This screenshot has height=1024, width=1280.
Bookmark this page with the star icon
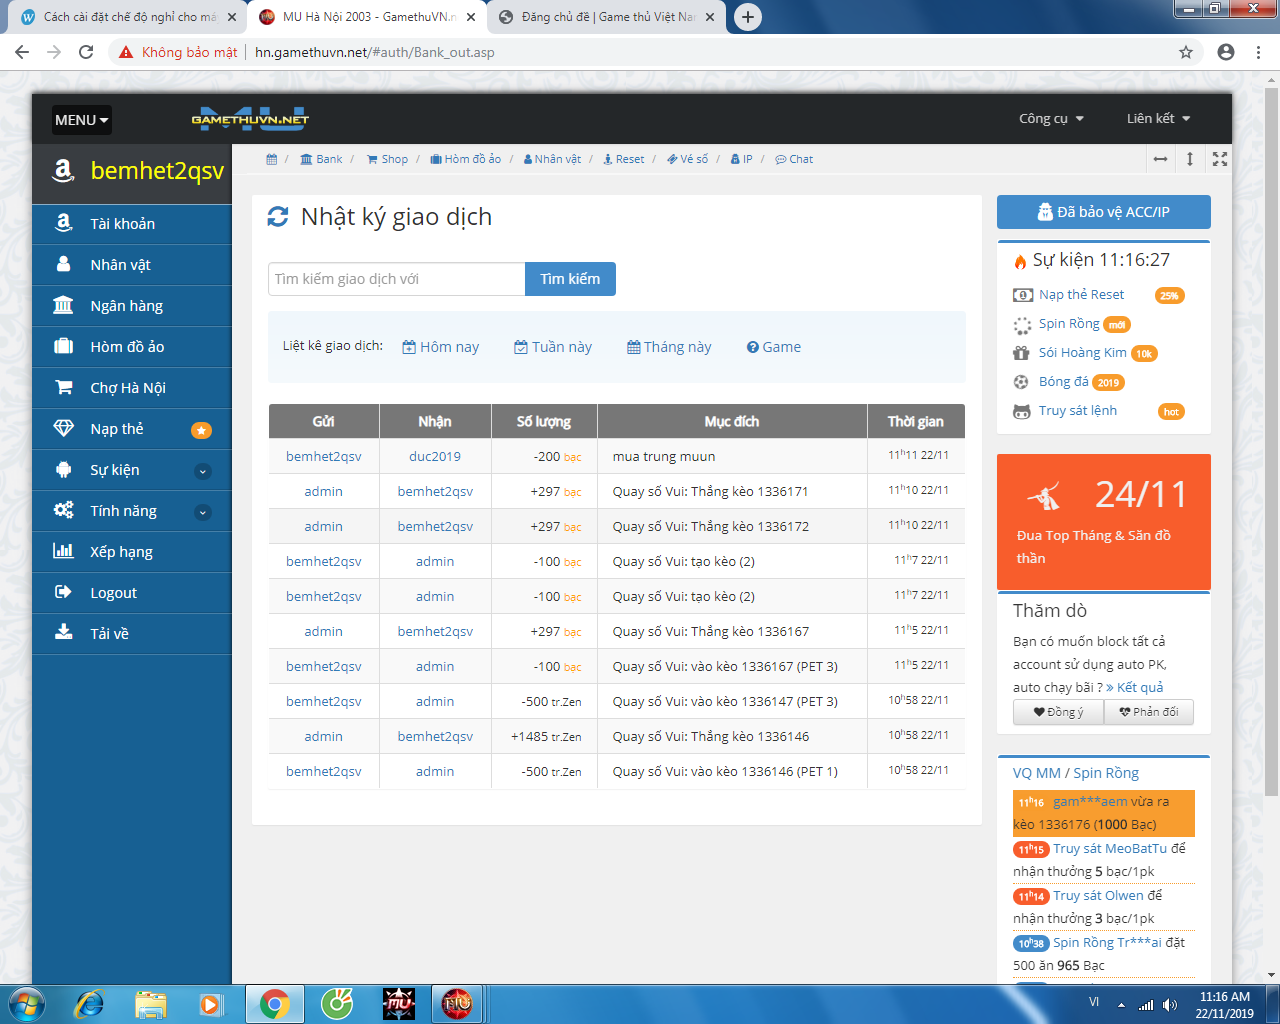[1186, 52]
